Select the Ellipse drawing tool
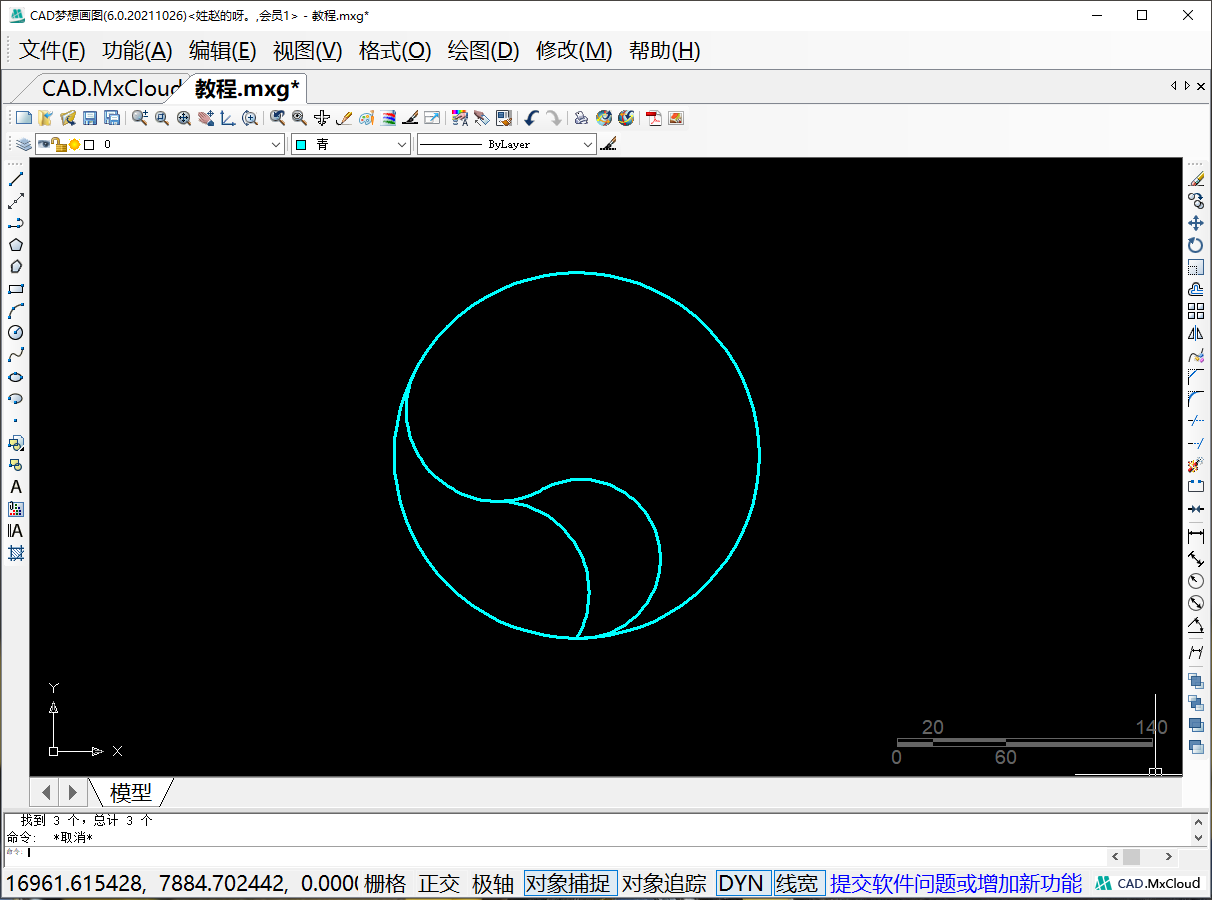The height and width of the screenshot is (900, 1212). click(16, 377)
